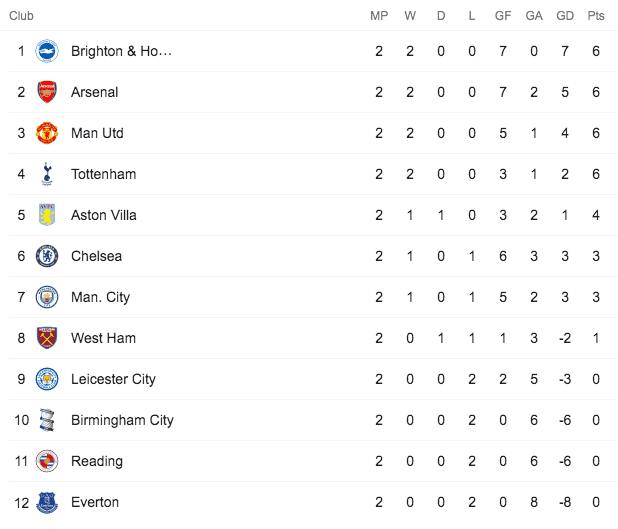Screen dimensions: 618x529
Task: Select the Man Utd crest icon
Action: 47,133
